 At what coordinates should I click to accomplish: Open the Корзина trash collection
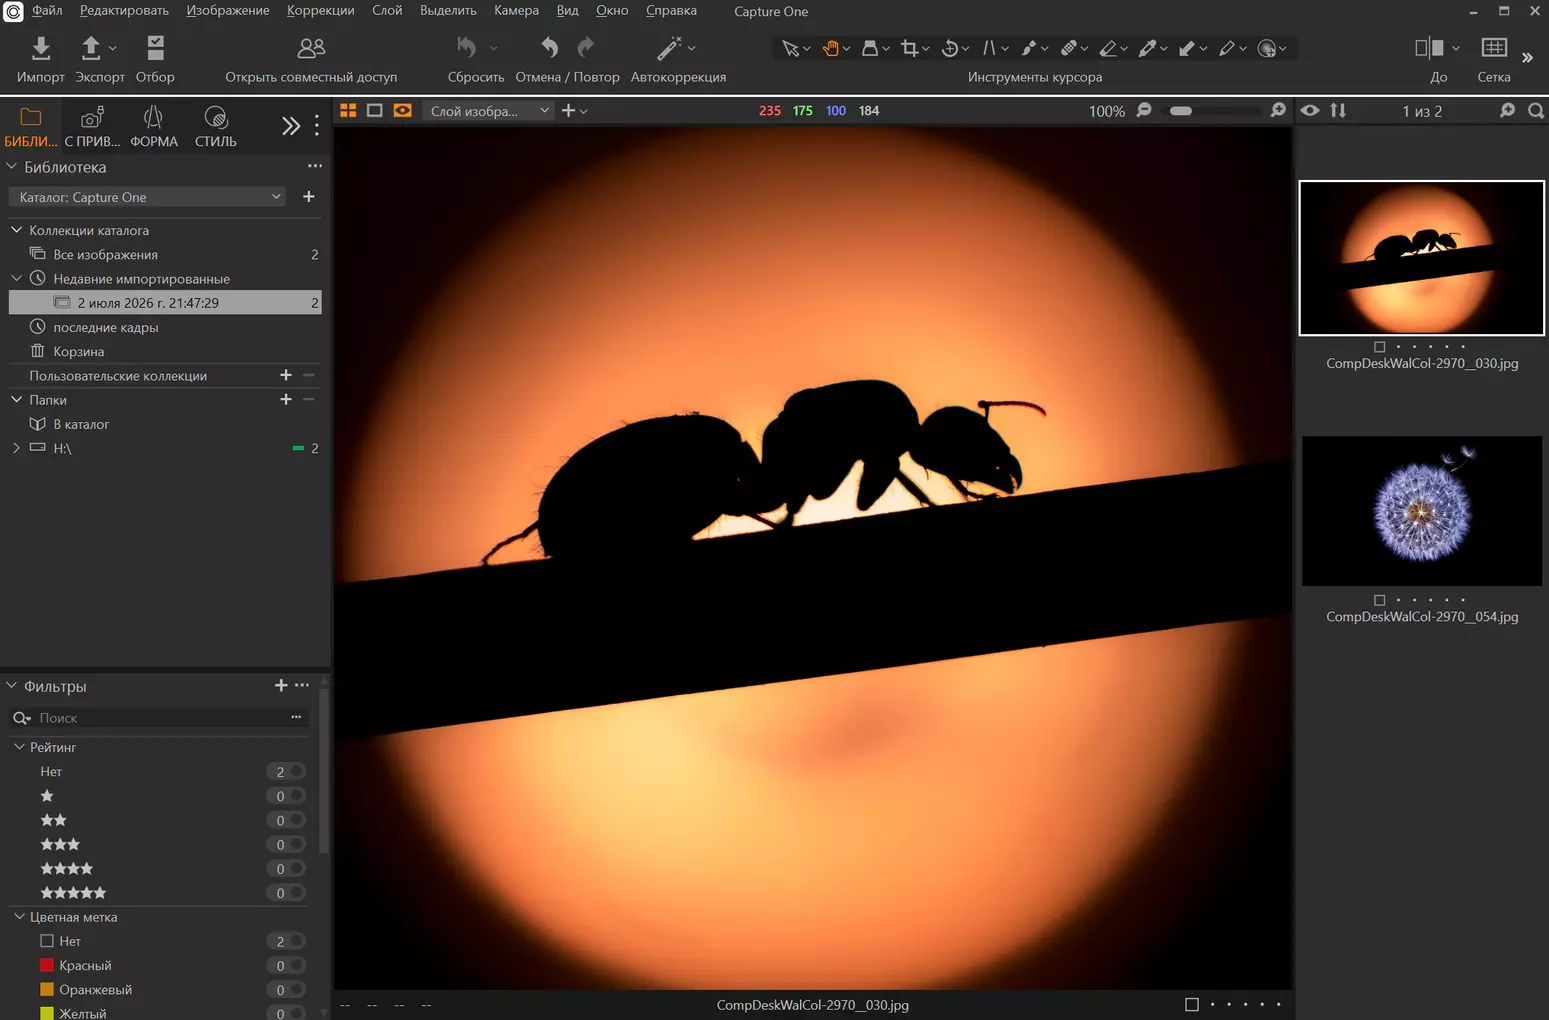coord(79,351)
